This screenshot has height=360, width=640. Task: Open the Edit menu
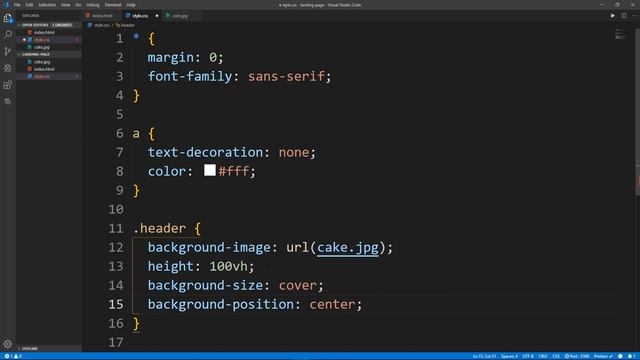[29, 5]
